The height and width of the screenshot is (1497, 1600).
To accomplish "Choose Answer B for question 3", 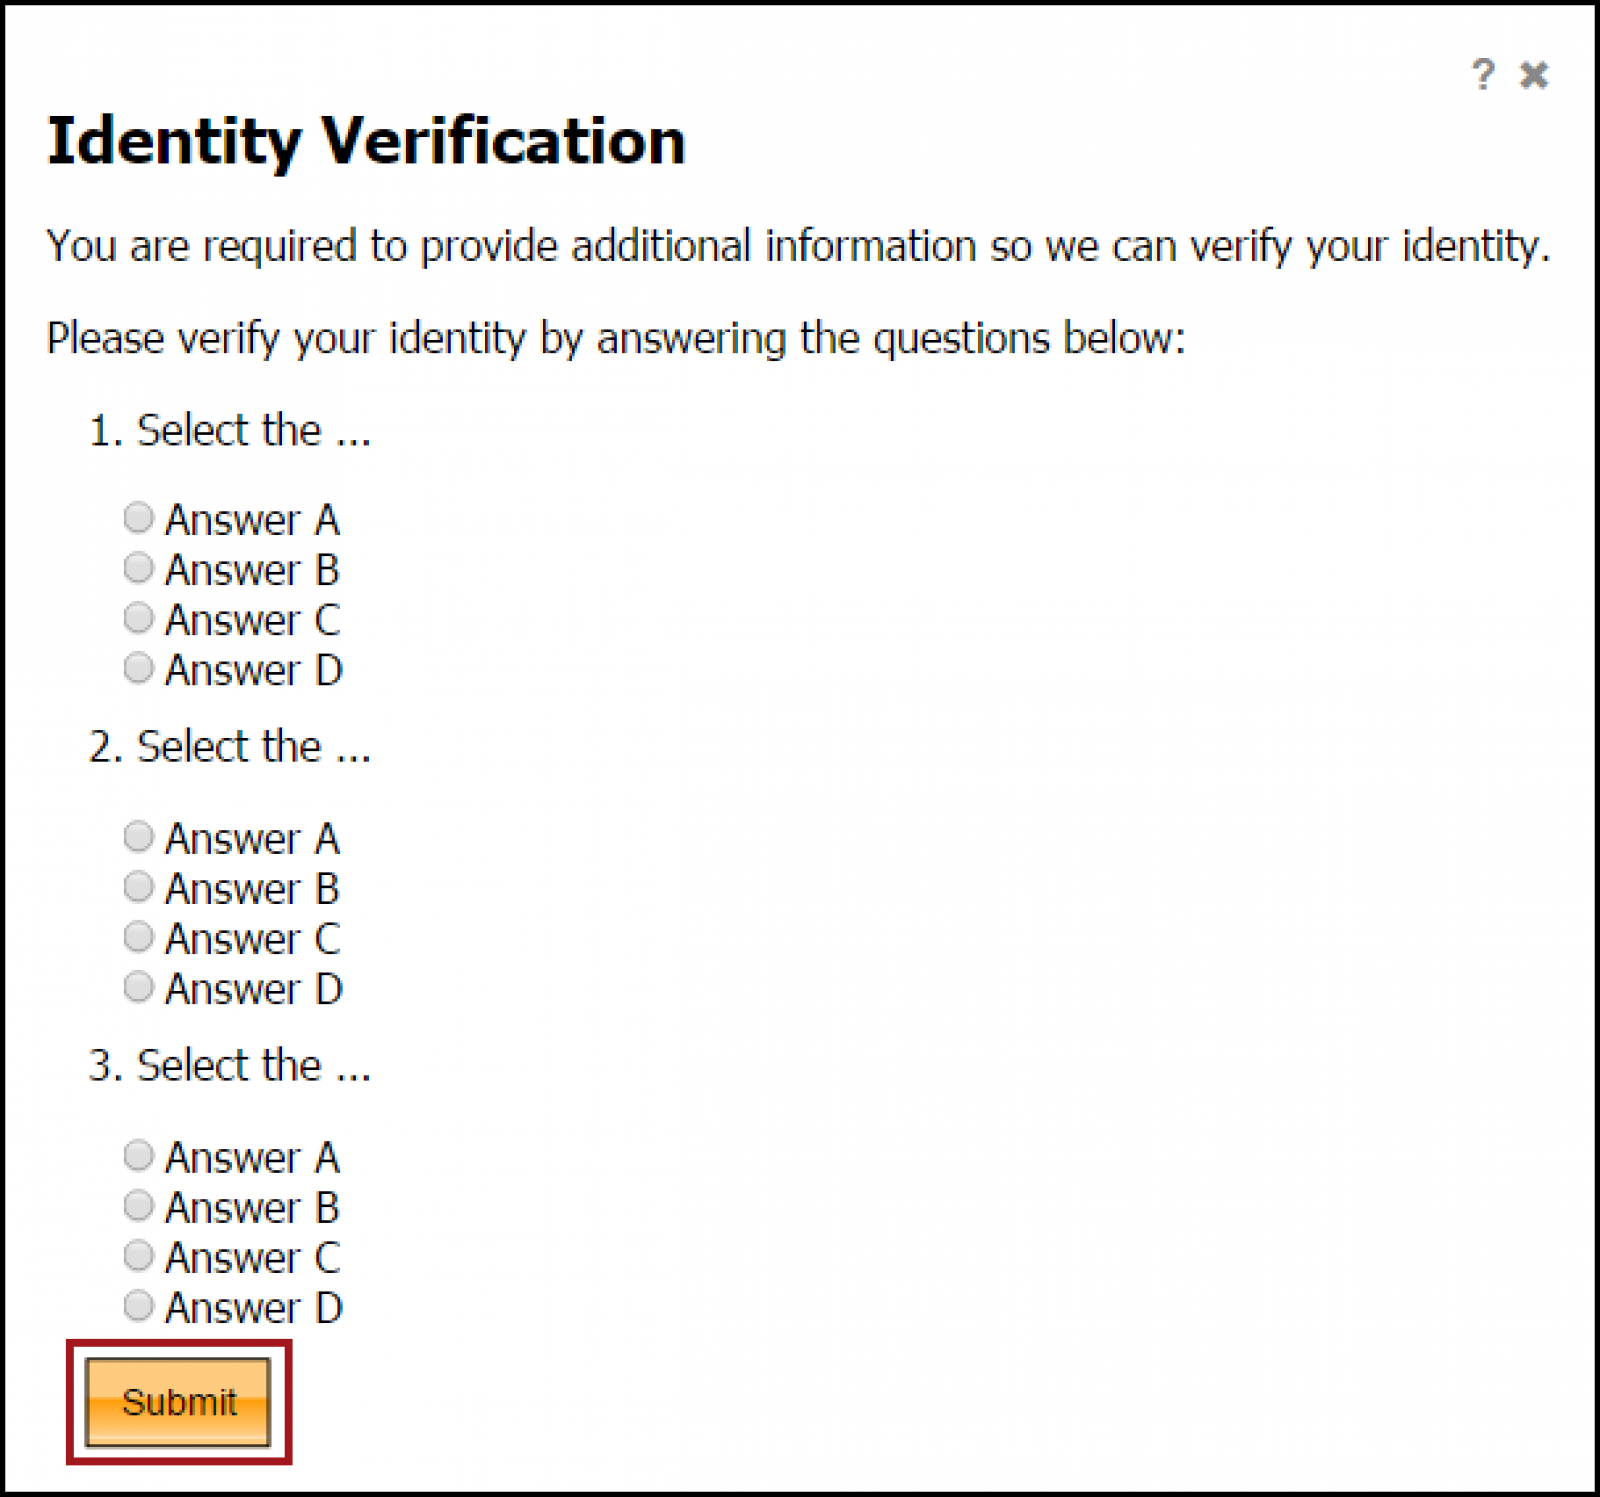I will [x=139, y=1206].
